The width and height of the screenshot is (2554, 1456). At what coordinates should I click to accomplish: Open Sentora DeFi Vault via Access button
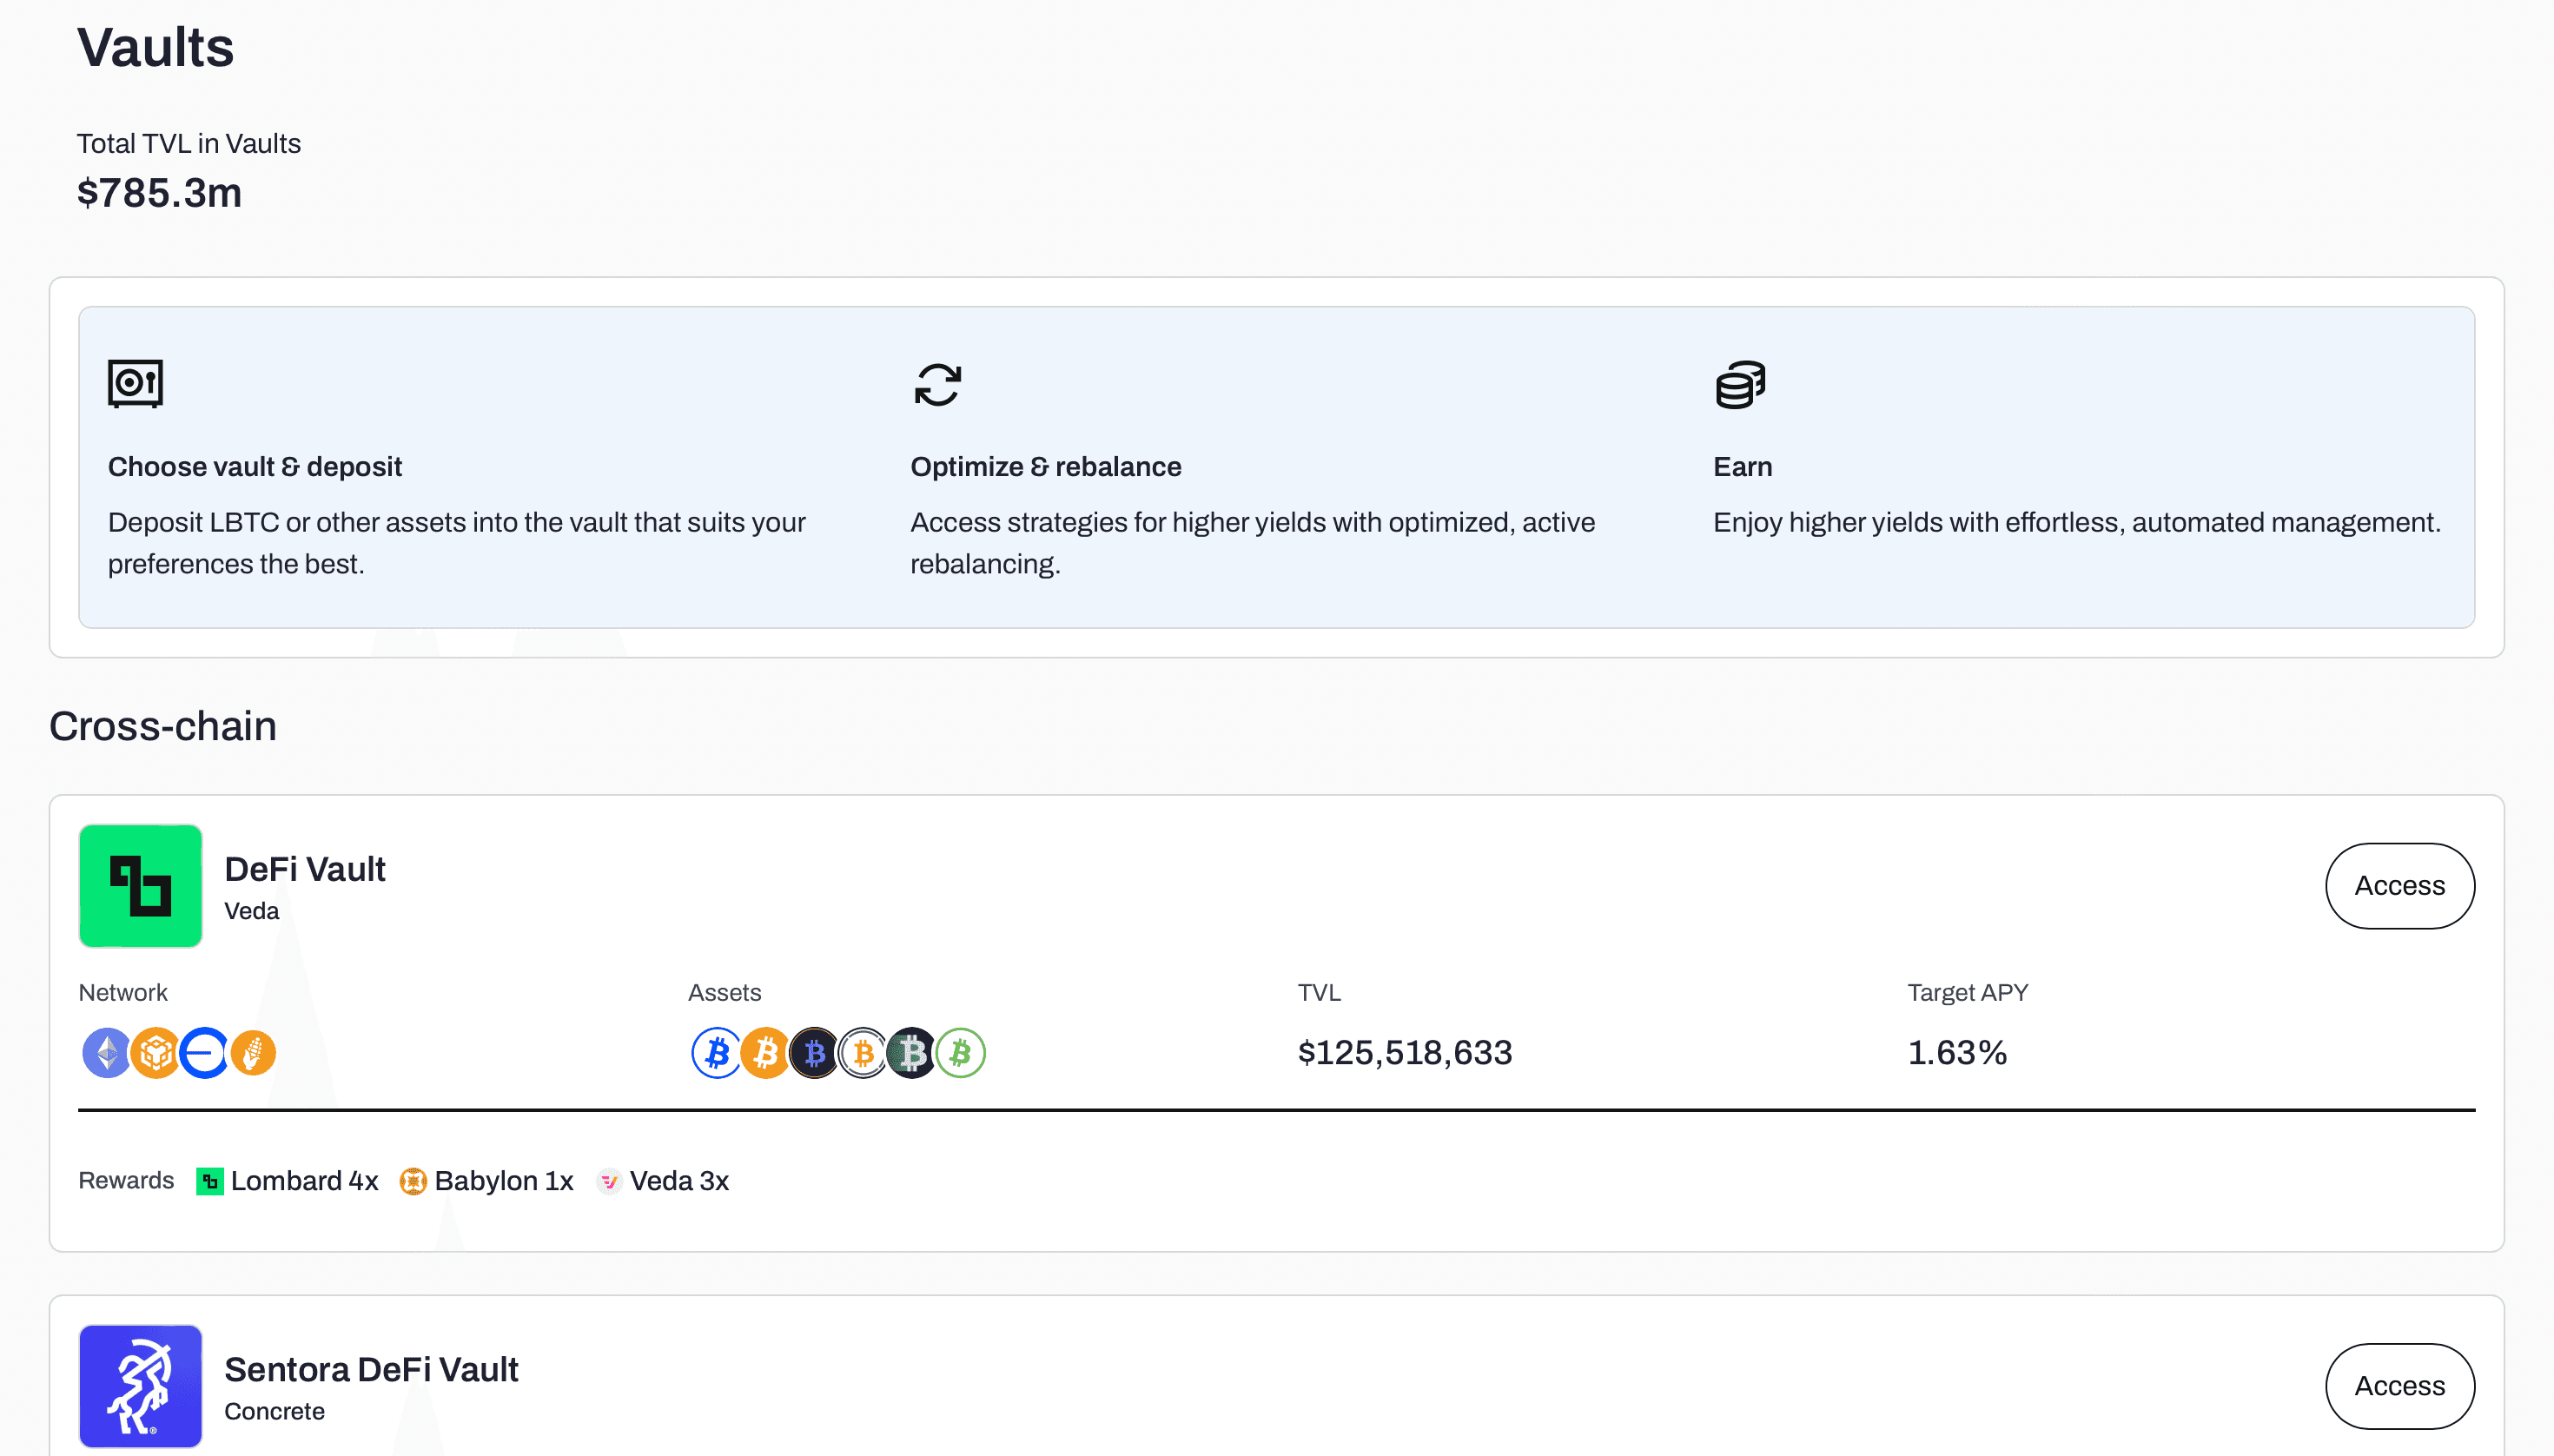click(x=2399, y=1386)
